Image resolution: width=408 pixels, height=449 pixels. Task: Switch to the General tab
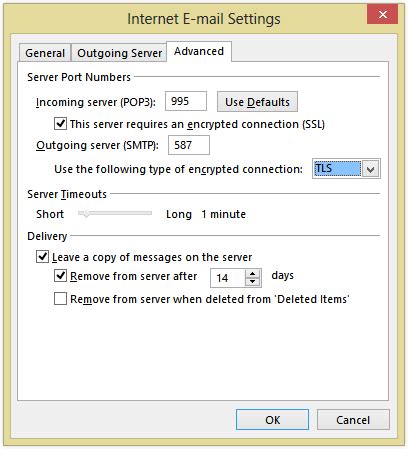tap(45, 53)
